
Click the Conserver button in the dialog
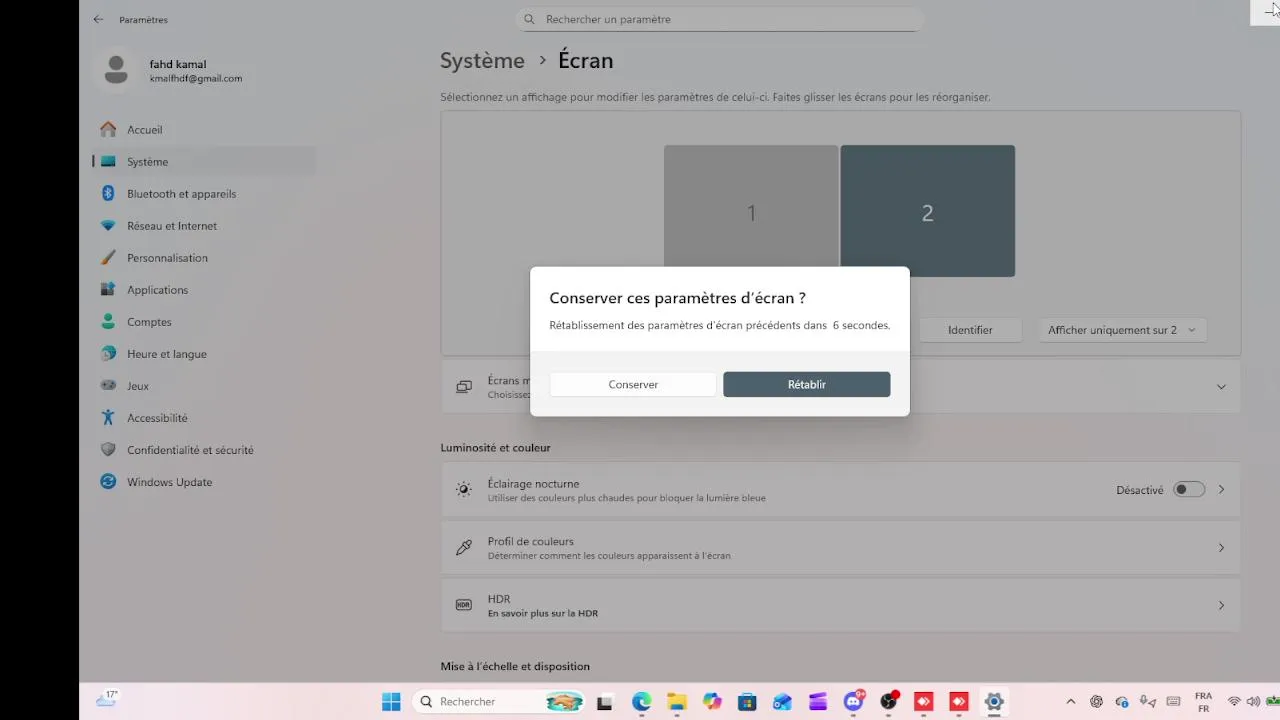(633, 384)
